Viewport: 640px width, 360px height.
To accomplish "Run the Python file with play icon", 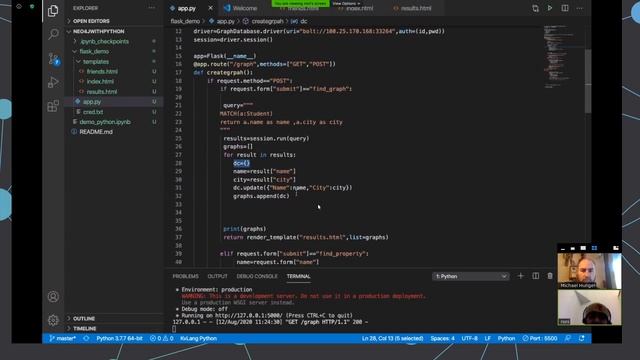I will [x=550, y=8].
